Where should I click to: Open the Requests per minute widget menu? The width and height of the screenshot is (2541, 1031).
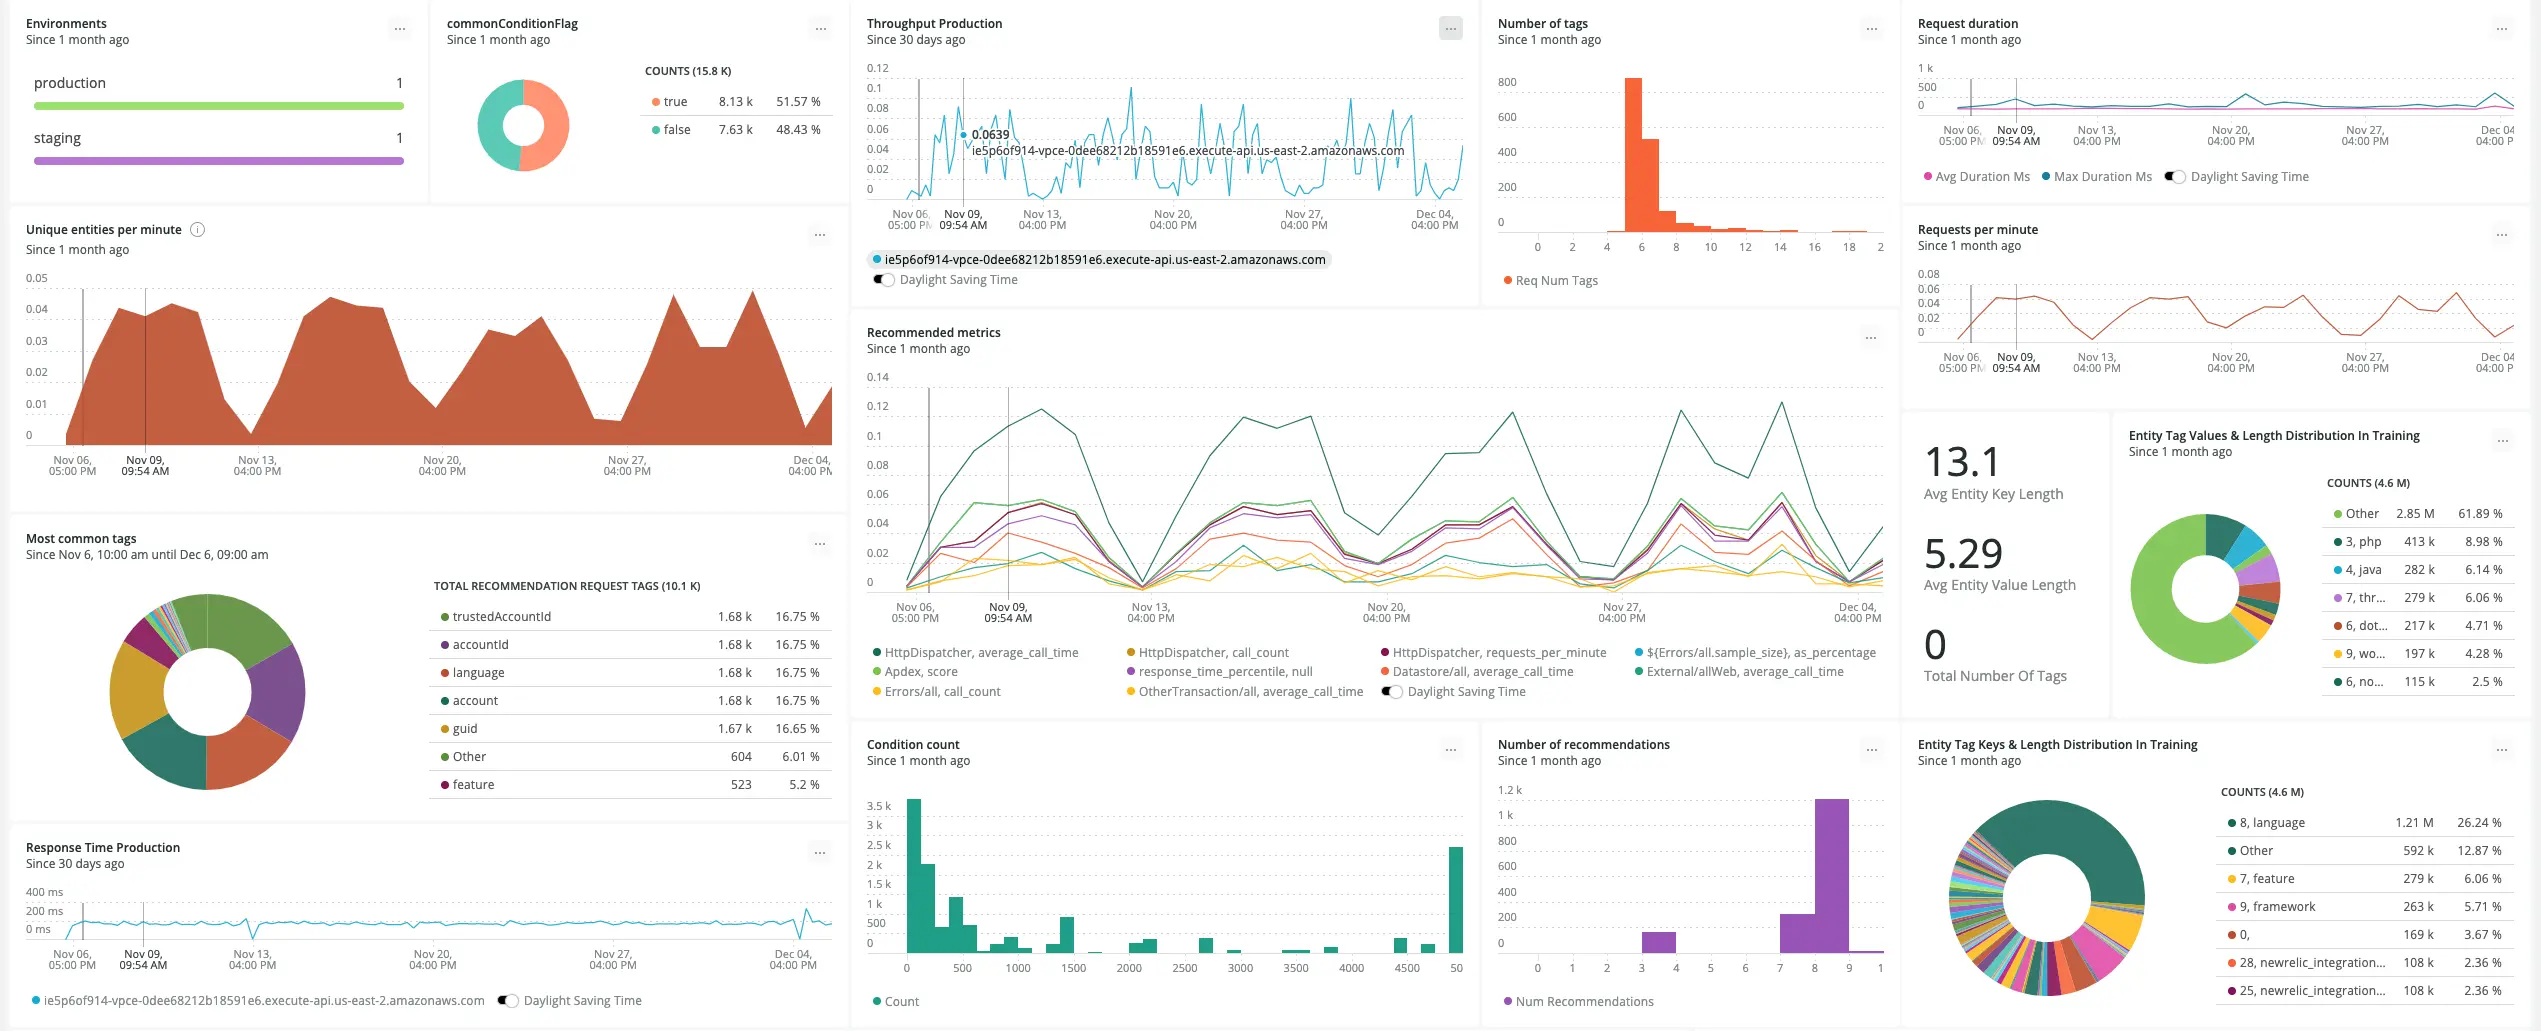[x=2504, y=234]
